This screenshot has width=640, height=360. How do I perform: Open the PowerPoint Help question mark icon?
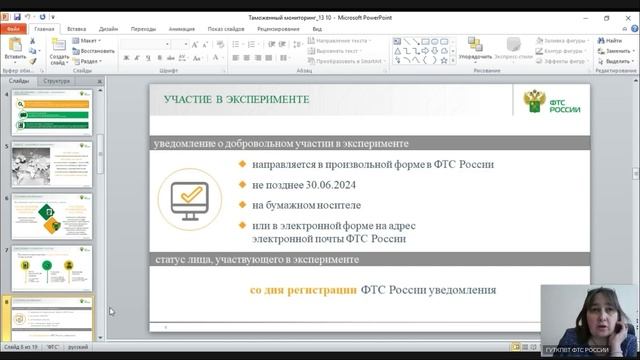(x=635, y=29)
